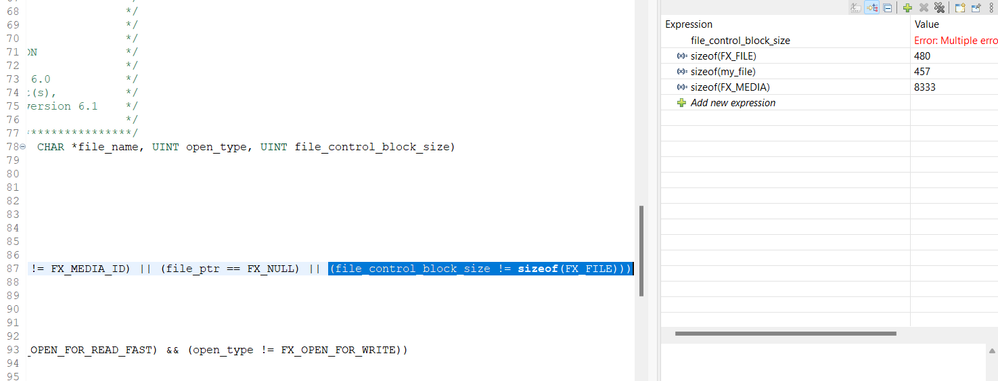This screenshot has width=998, height=381.
Task: Toggle Show Logical Structure button
Action: click(872, 8)
